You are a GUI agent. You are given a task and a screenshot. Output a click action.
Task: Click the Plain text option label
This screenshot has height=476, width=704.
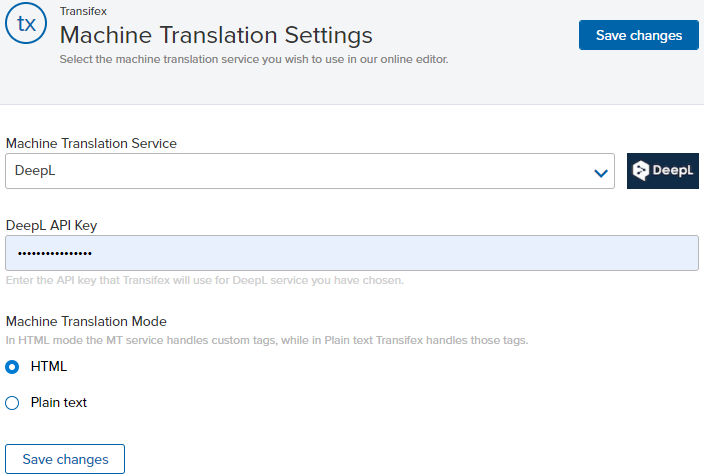click(x=59, y=402)
